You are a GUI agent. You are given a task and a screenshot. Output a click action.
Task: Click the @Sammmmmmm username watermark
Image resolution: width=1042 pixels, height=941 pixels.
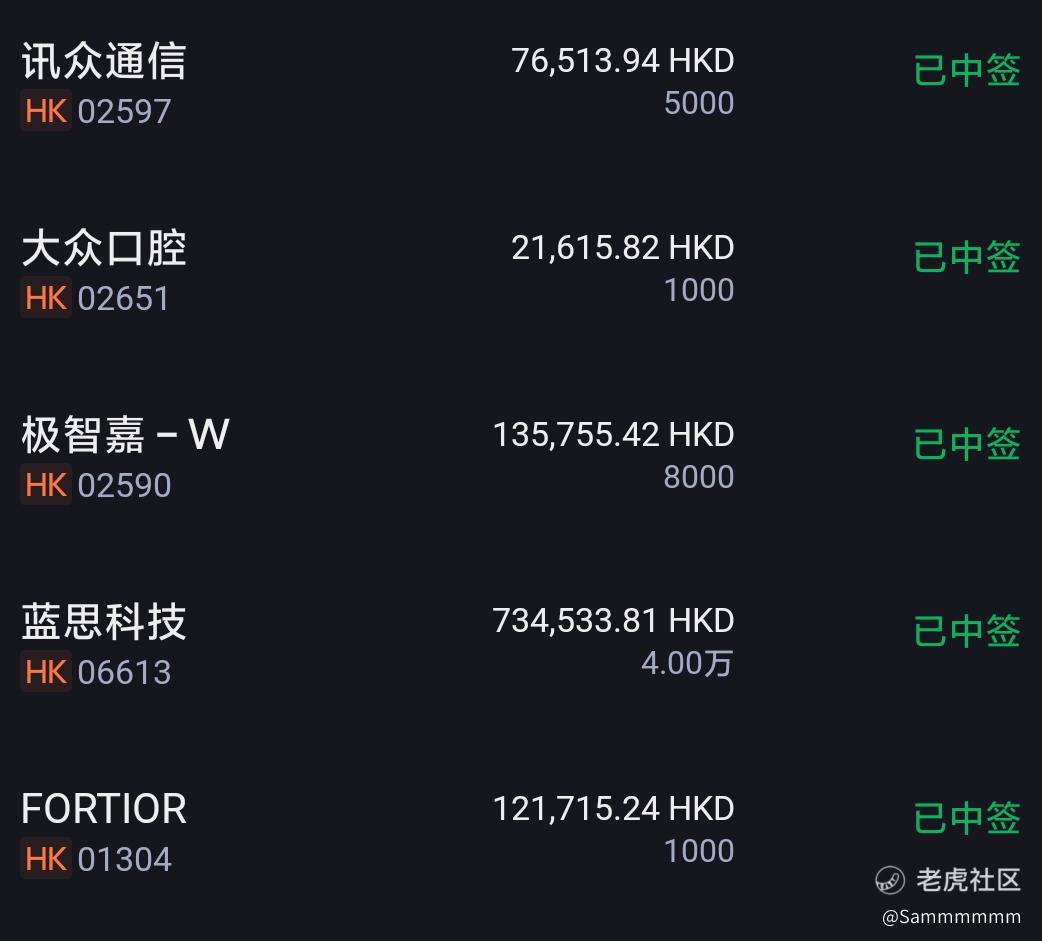tap(951, 917)
